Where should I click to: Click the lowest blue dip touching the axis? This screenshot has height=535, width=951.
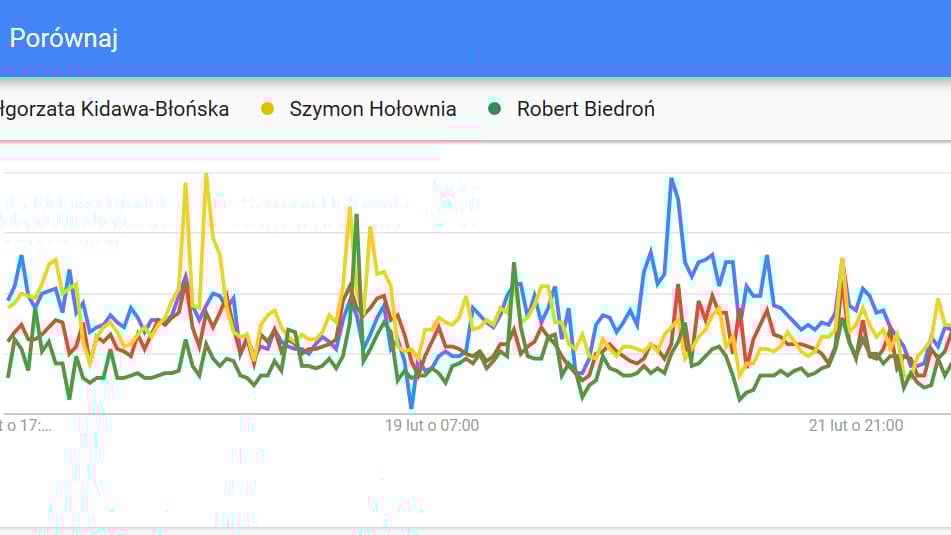pos(412,407)
